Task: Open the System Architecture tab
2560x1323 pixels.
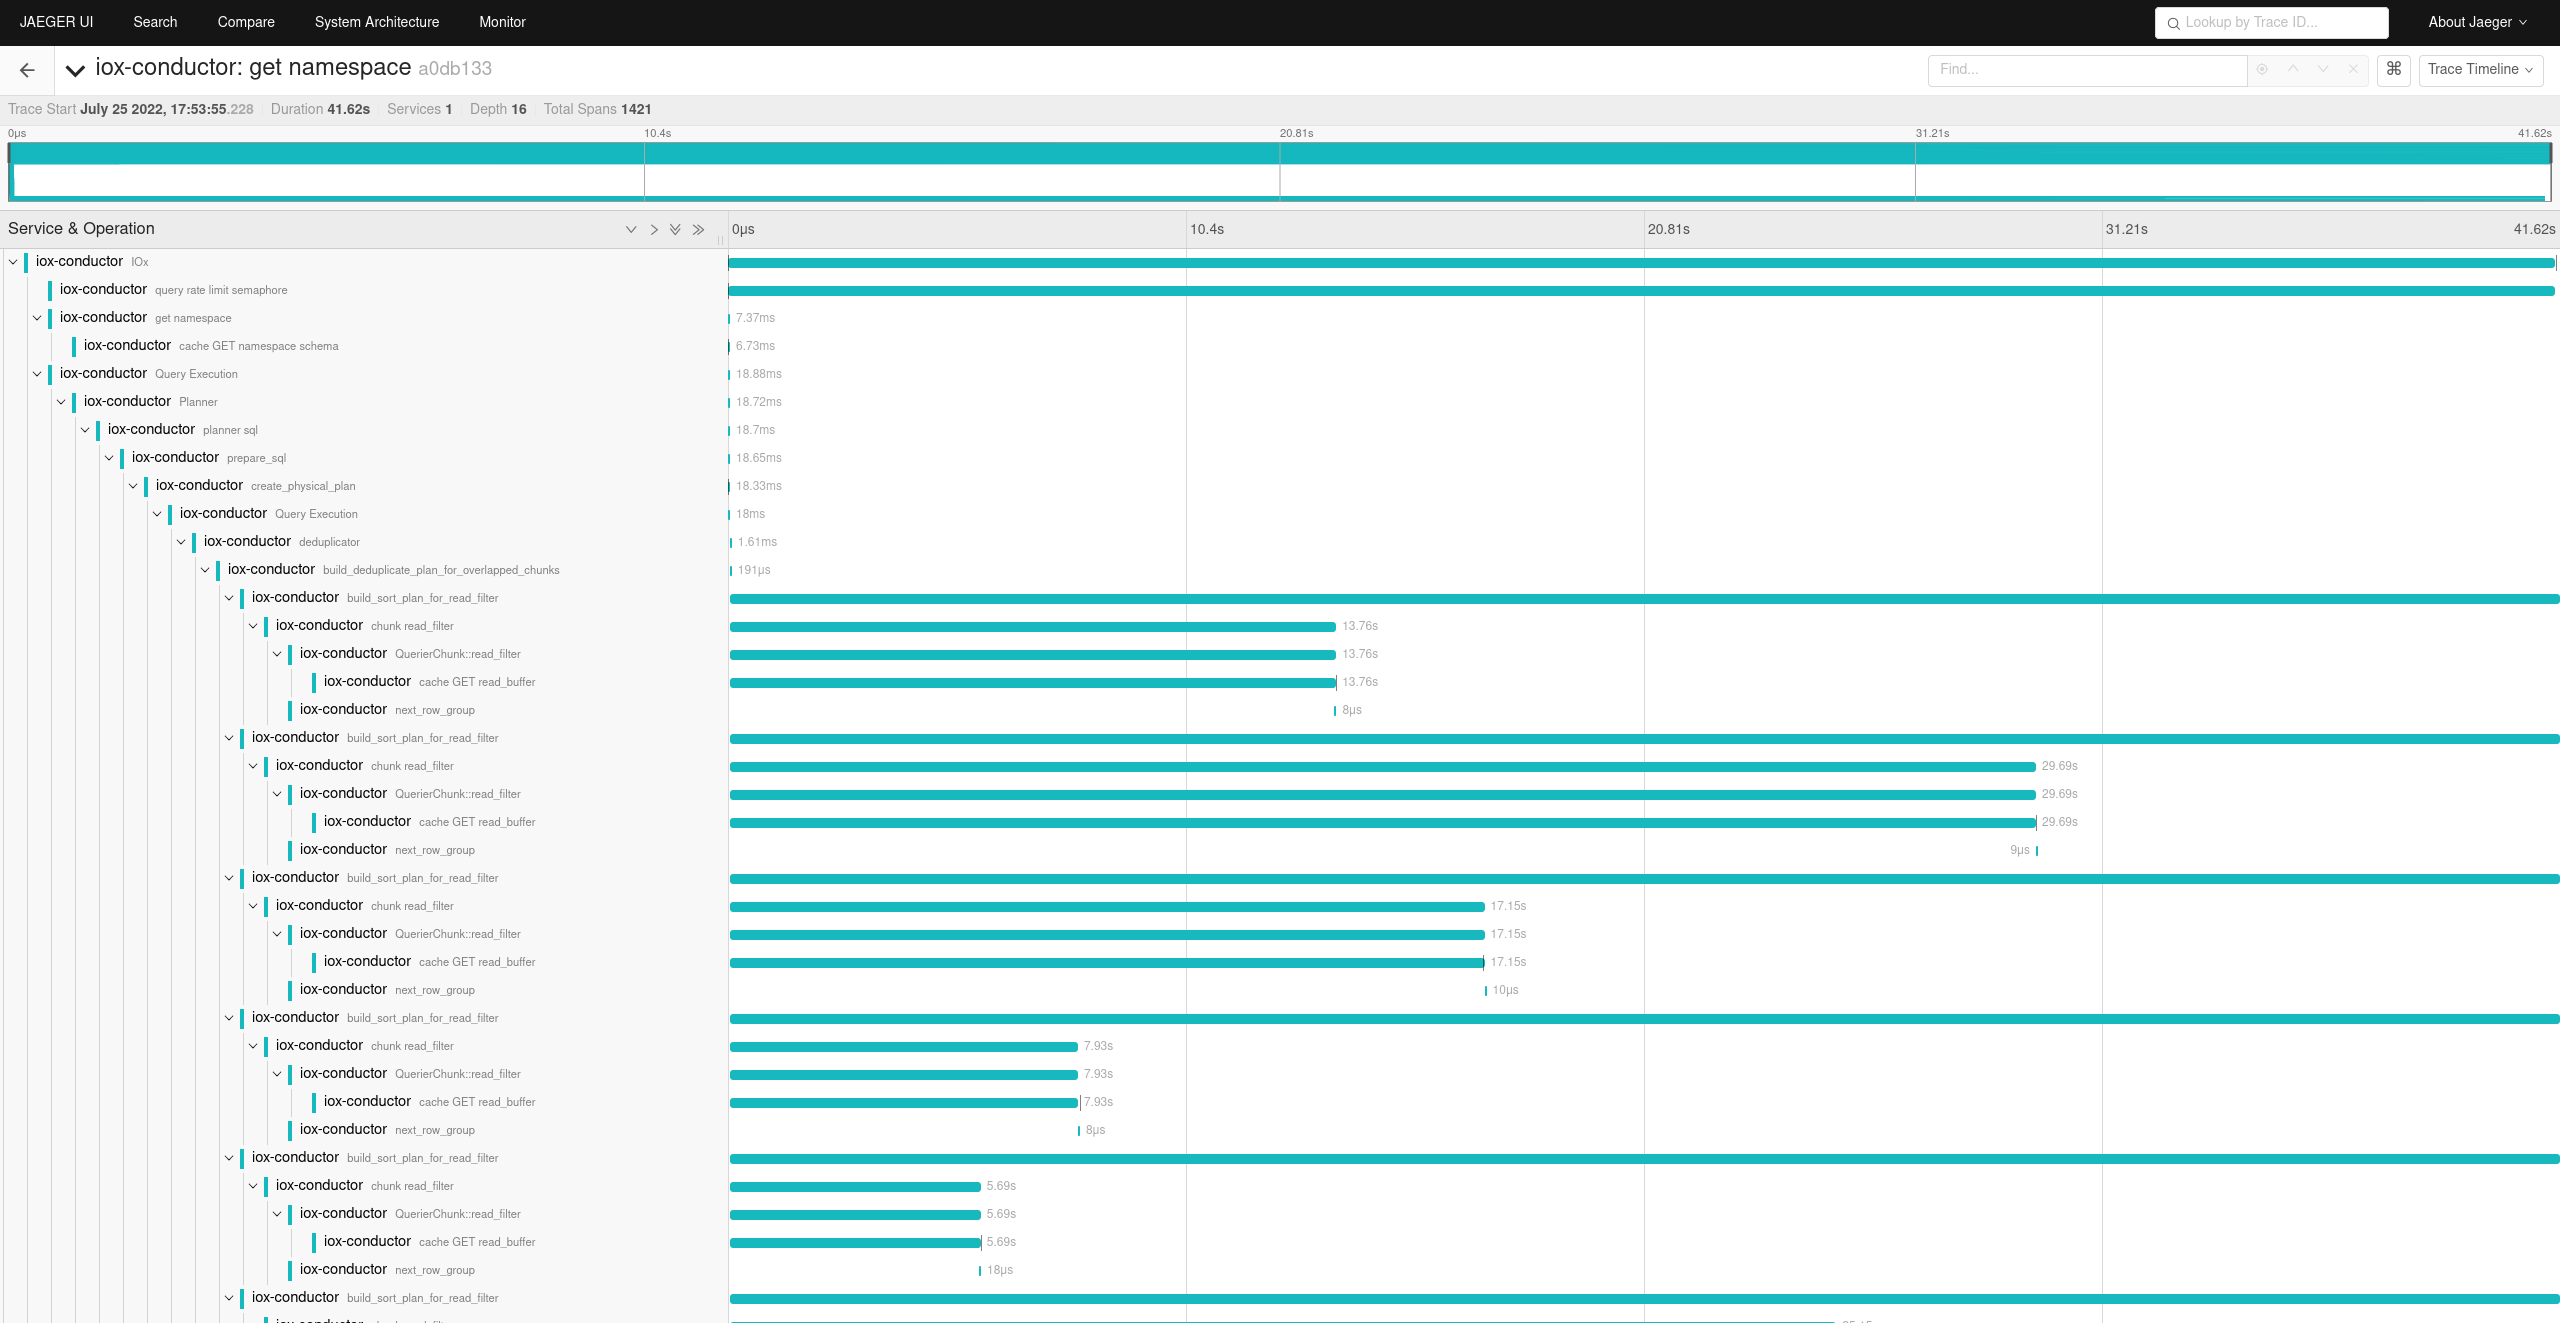Action: click(377, 22)
